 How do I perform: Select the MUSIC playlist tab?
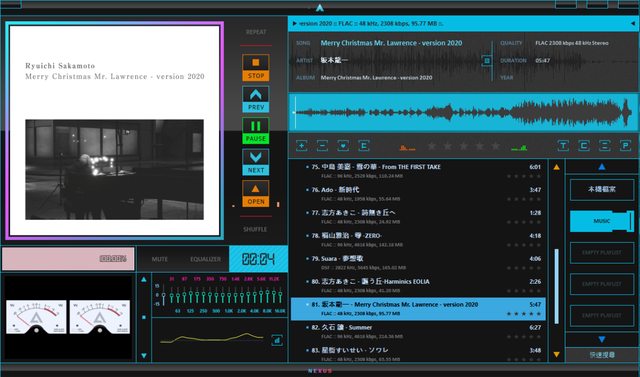point(602,221)
